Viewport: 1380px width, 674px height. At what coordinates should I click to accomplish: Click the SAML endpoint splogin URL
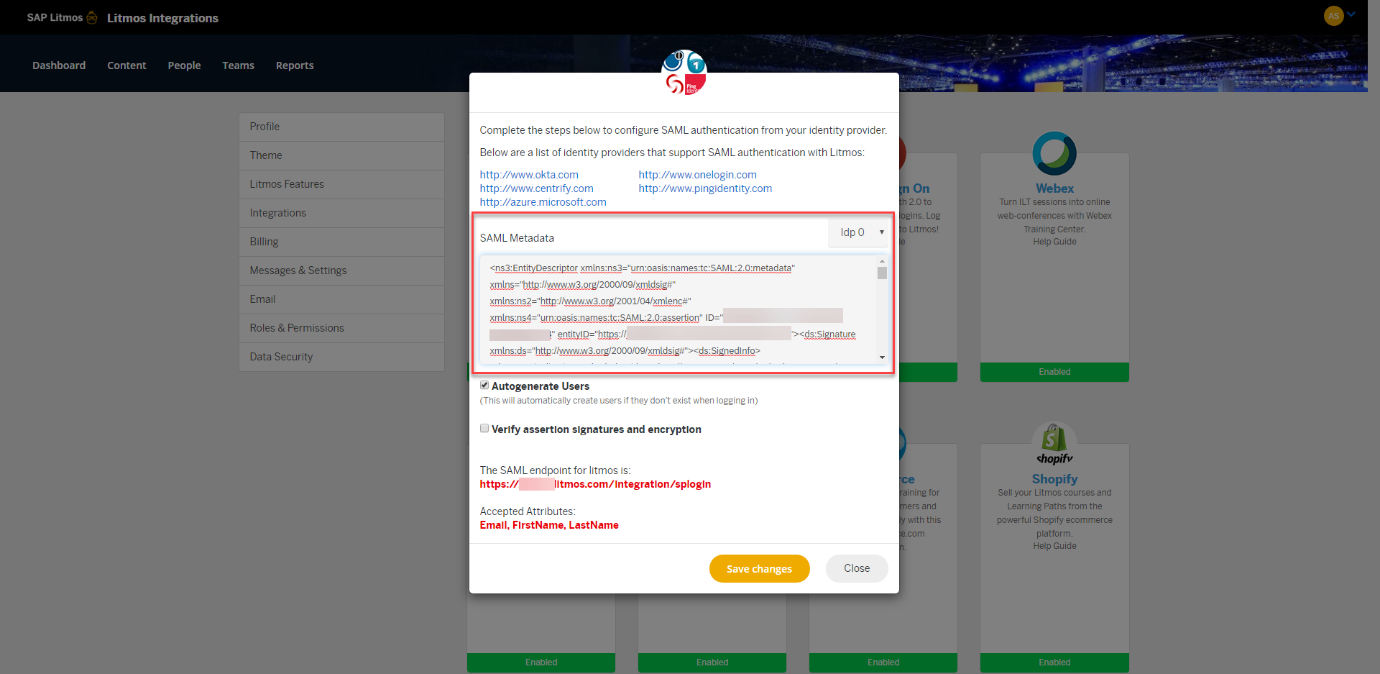point(595,484)
